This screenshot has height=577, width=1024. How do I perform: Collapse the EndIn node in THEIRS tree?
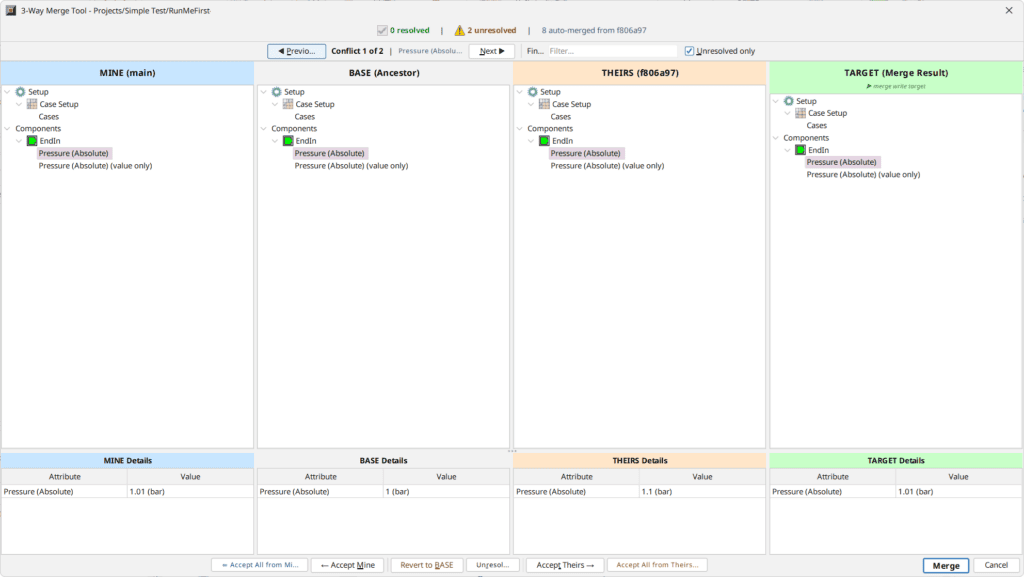pyautogui.click(x=531, y=141)
